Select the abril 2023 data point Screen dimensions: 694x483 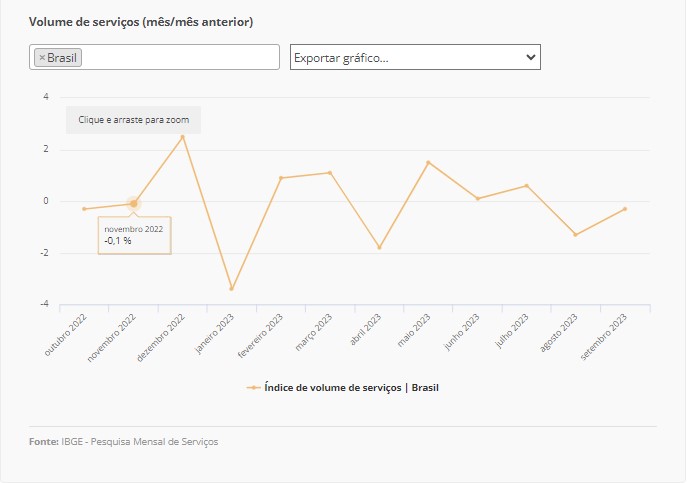pyautogui.click(x=379, y=247)
